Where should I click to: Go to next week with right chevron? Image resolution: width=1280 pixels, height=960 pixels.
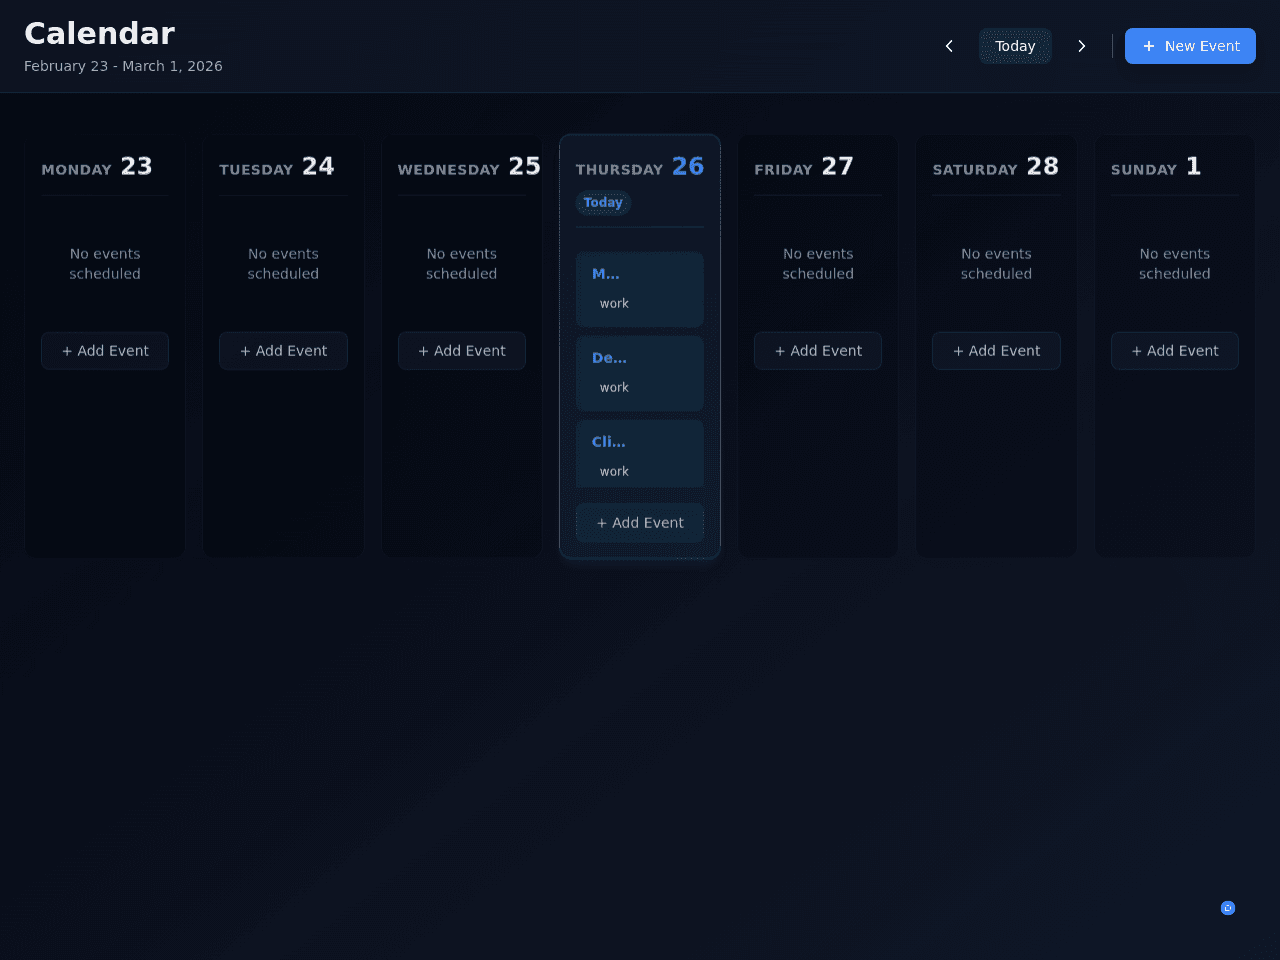[1081, 46]
